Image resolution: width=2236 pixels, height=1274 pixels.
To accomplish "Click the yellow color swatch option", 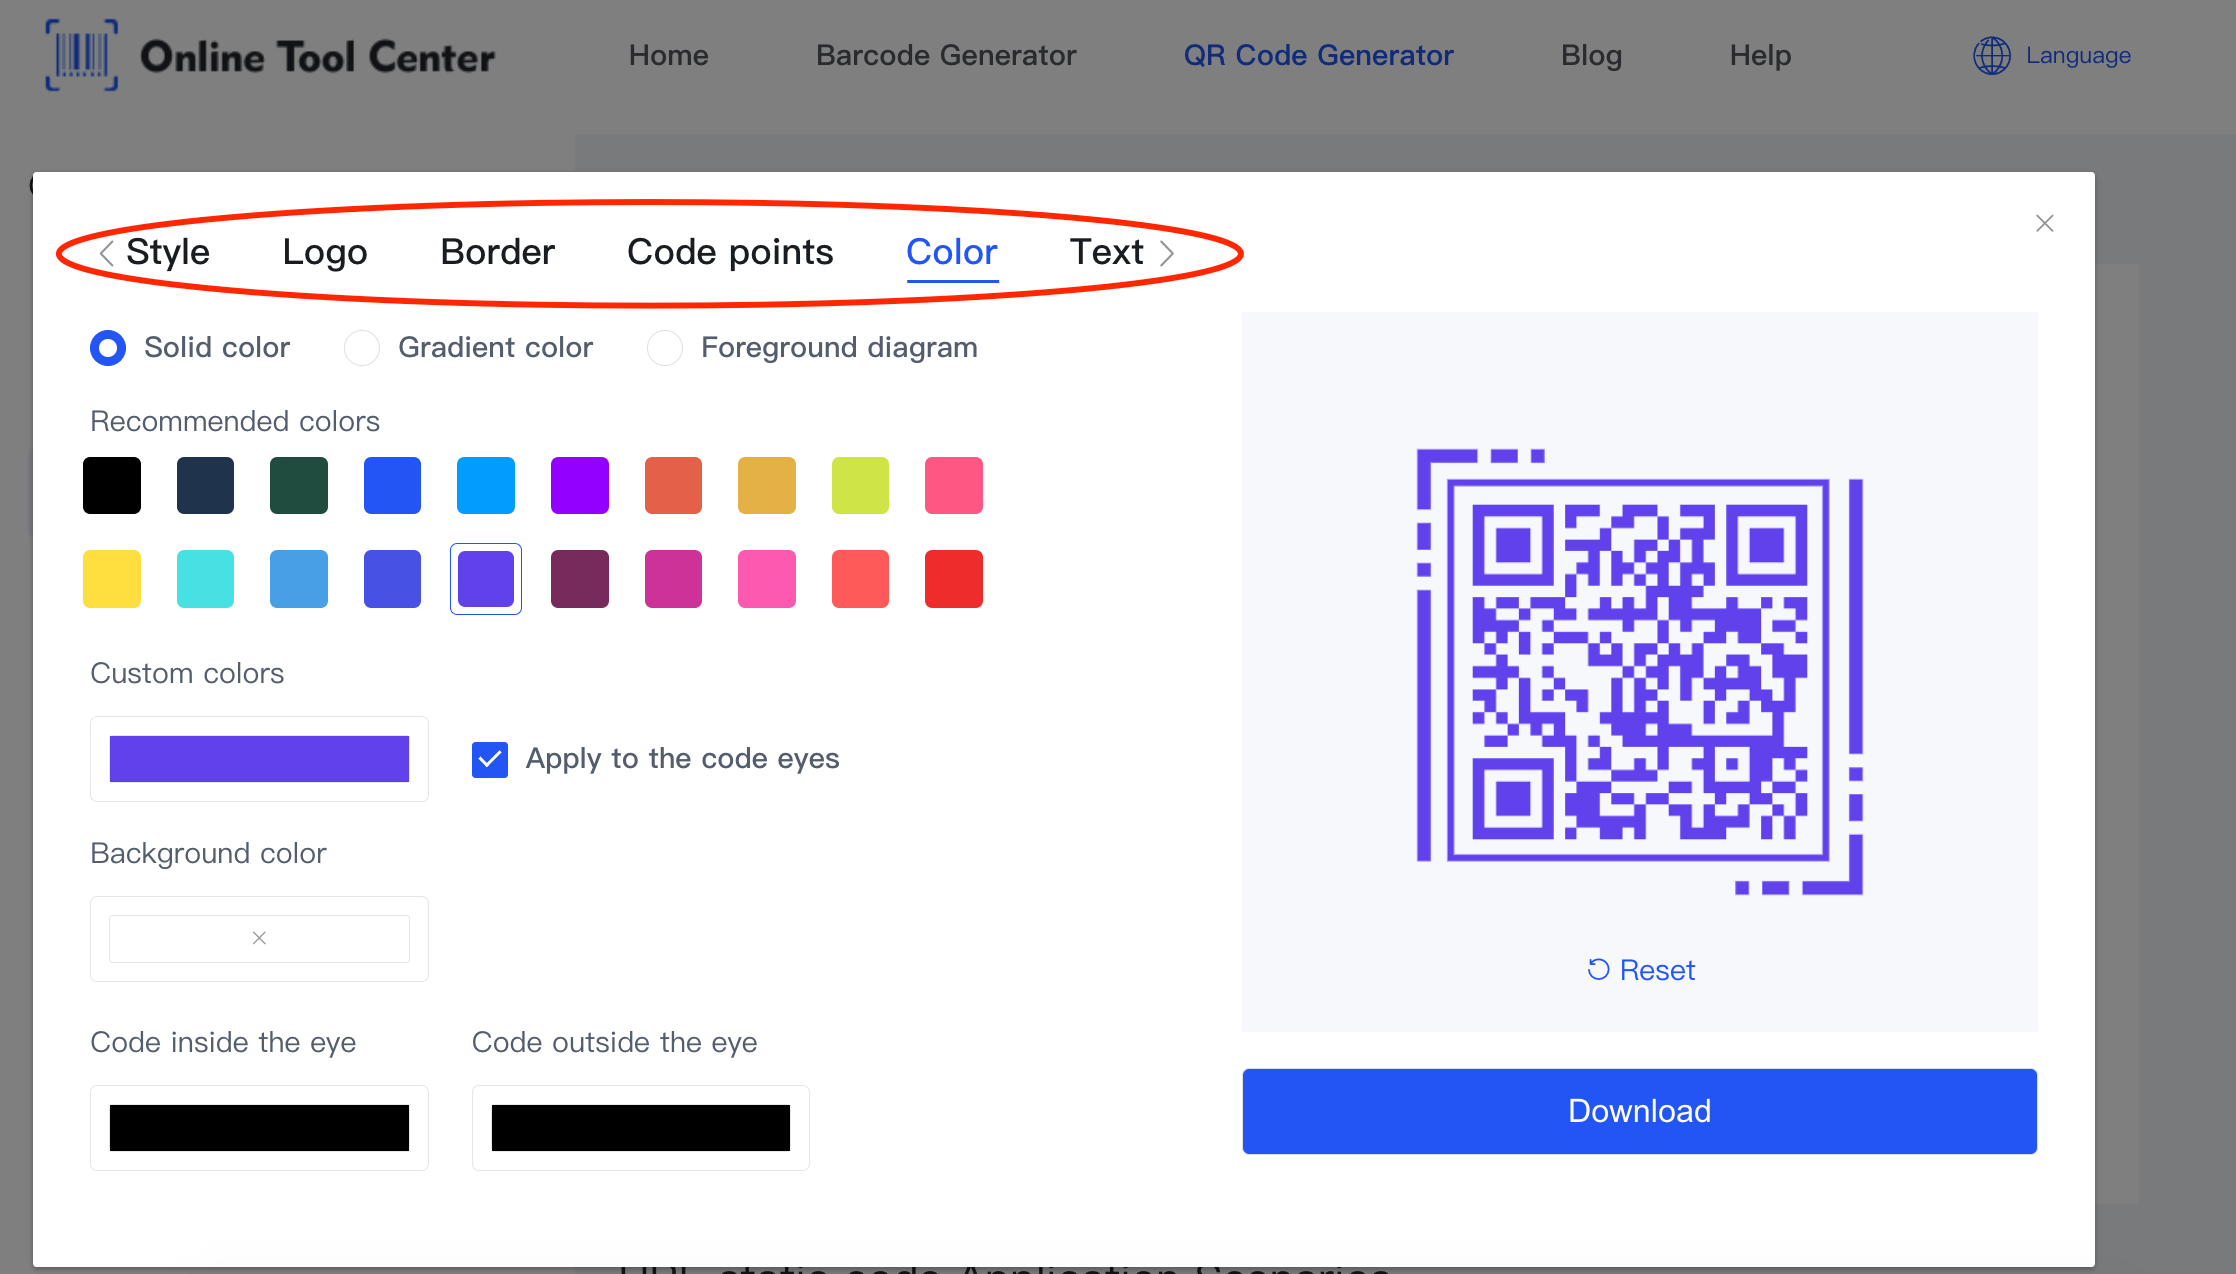I will [x=115, y=579].
